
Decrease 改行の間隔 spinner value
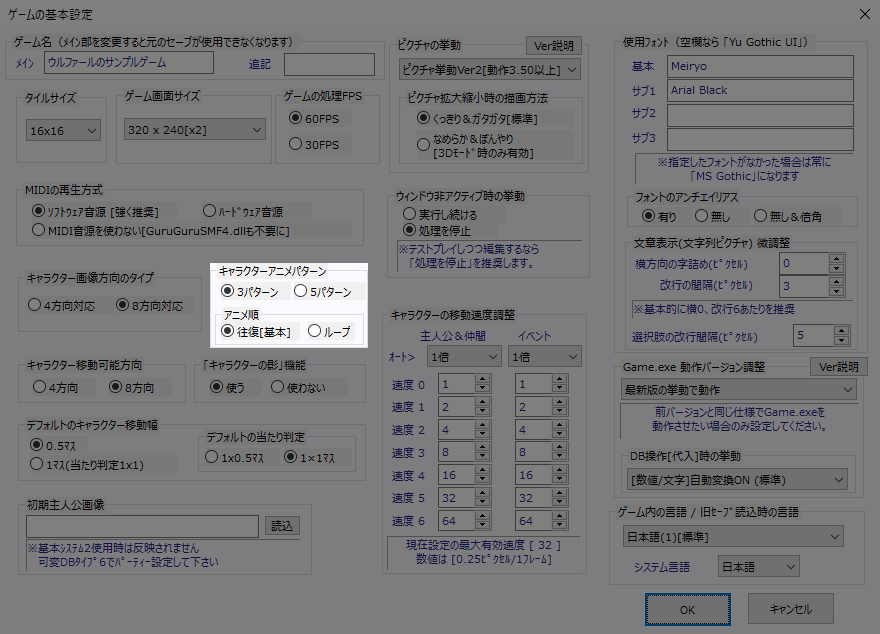837,291
